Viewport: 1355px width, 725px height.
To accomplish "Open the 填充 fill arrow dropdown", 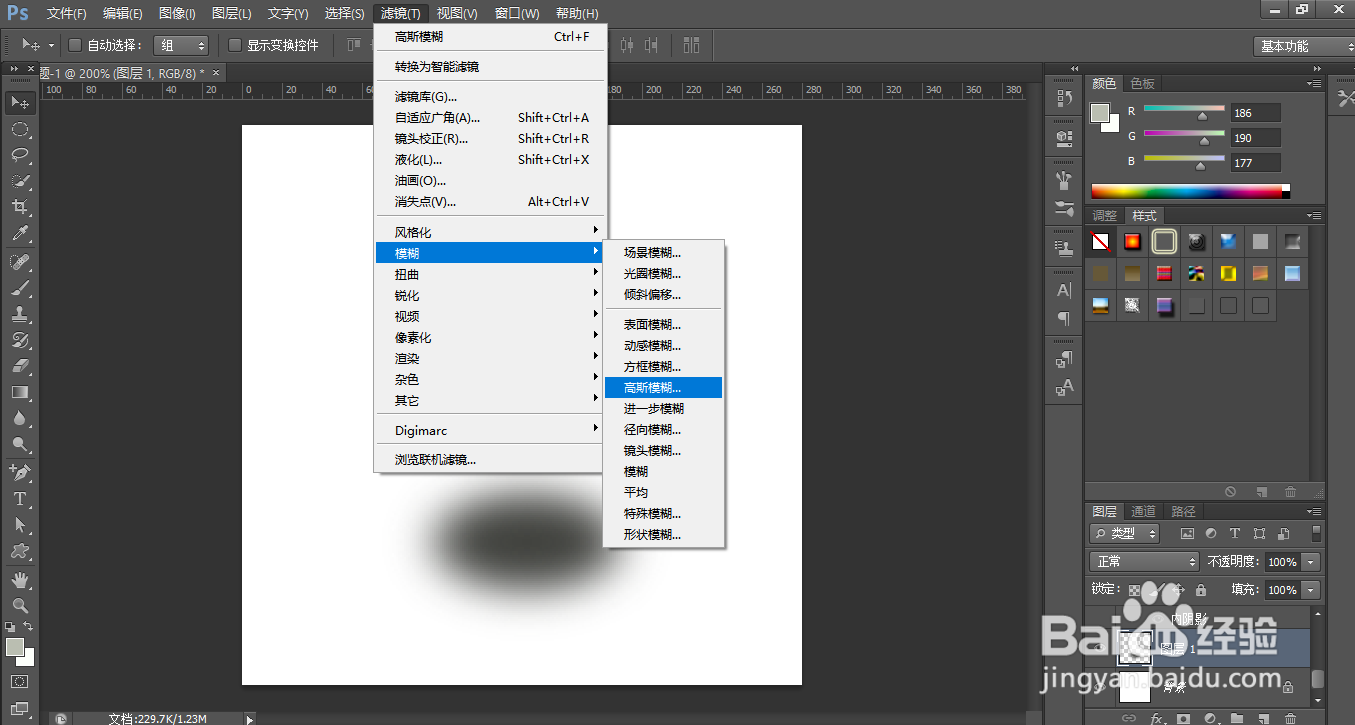I will coord(1312,590).
